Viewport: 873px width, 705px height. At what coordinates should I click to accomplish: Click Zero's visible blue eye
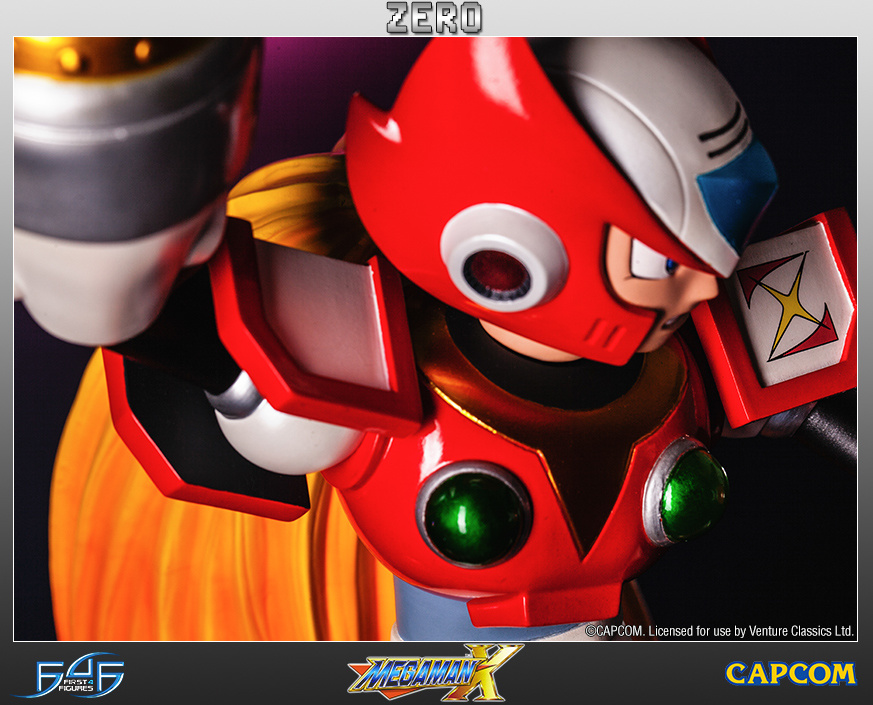[669, 265]
